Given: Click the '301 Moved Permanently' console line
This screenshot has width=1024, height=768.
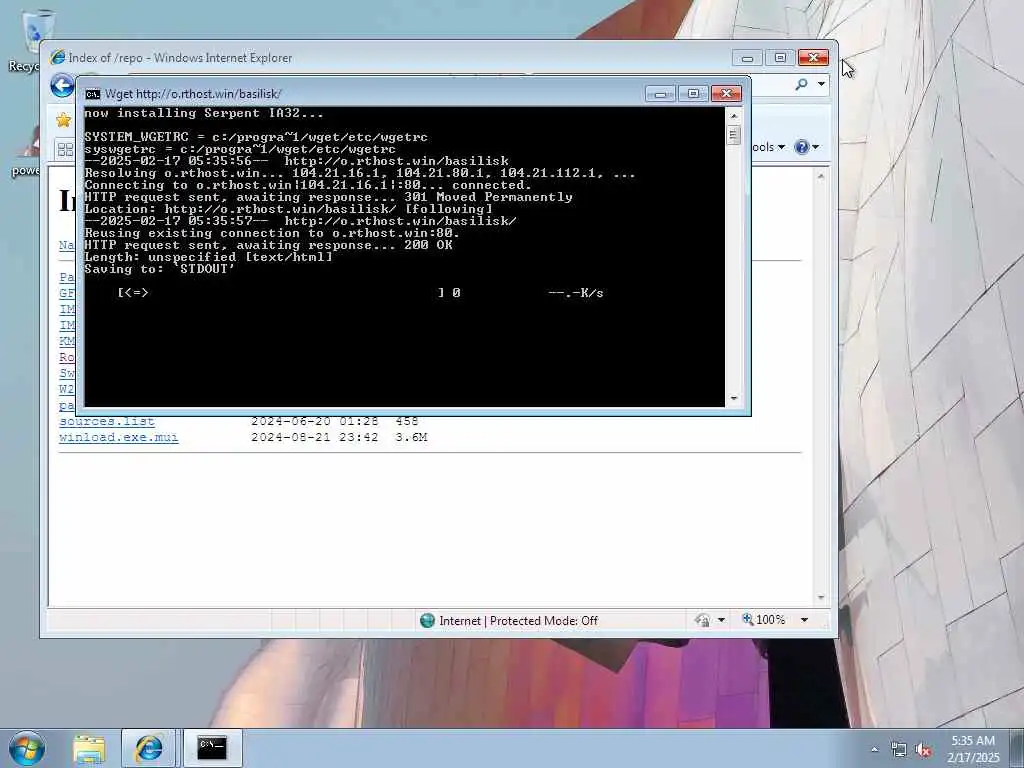Looking at the screenshot, I should click(328, 197).
